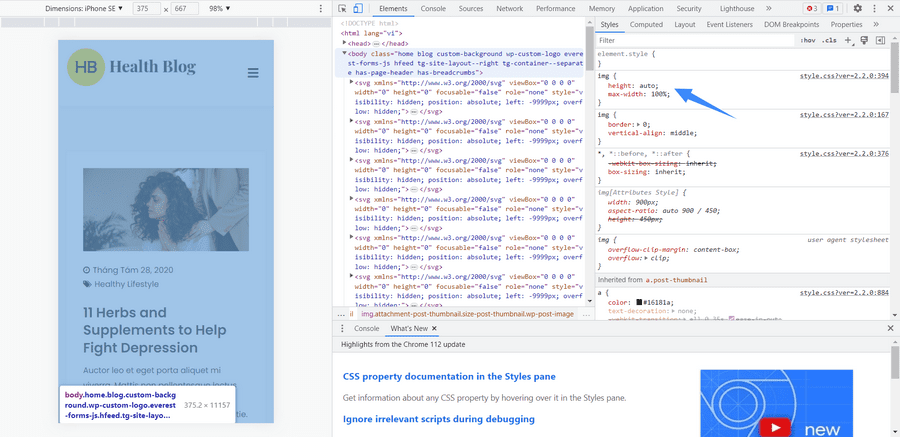Image resolution: width=900 pixels, height=437 pixels.
Task: Close the bottom drawer panel
Action: pyautogui.click(x=890, y=328)
